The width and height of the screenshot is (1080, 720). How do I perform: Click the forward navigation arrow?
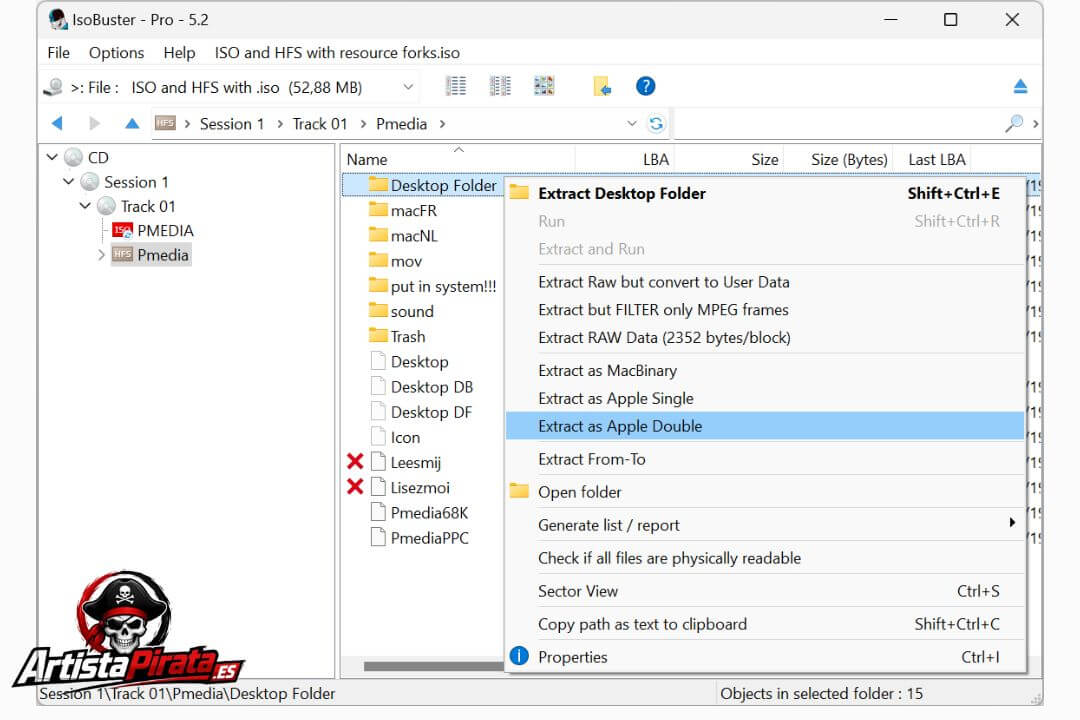coord(95,123)
